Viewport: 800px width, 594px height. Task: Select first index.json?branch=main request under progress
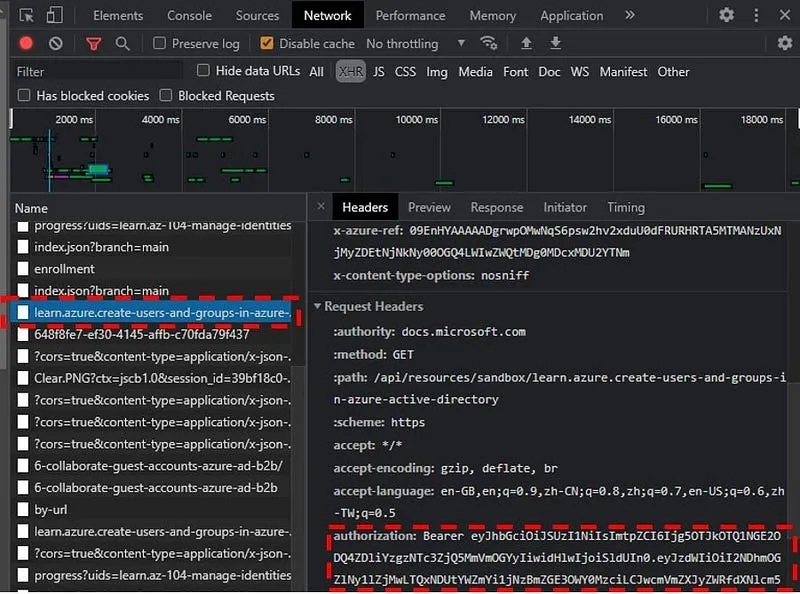pyautogui.click(x=153, y=247)
